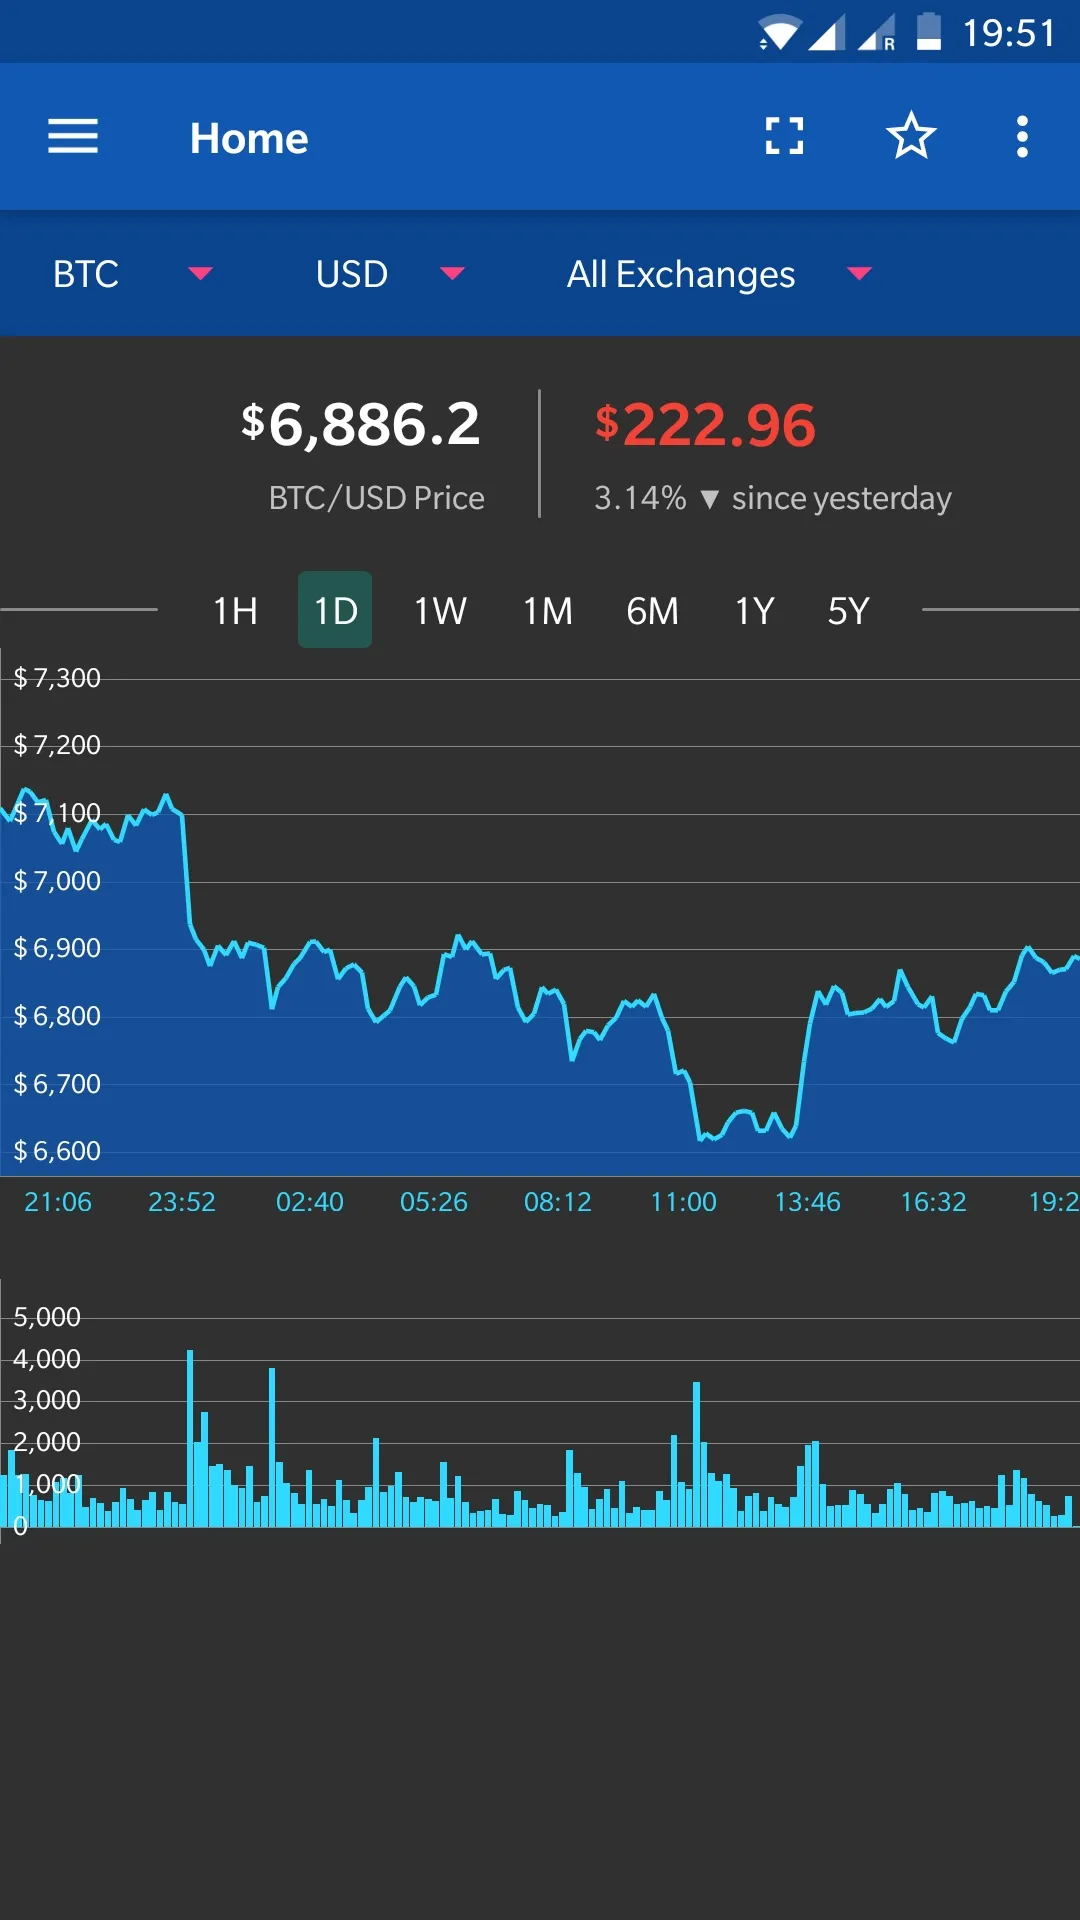Open the hamburger navigation menu
The height and width of the screenshot is (1920, 1080).
pos(73,137)
